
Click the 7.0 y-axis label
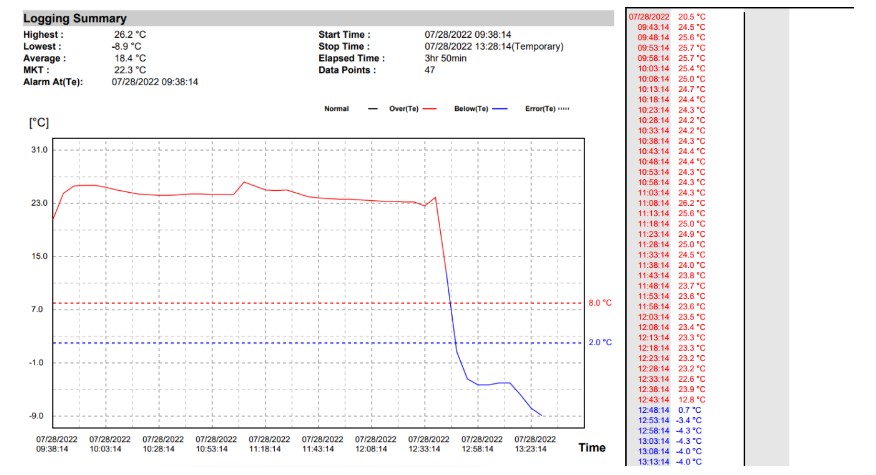pos(36,309)
